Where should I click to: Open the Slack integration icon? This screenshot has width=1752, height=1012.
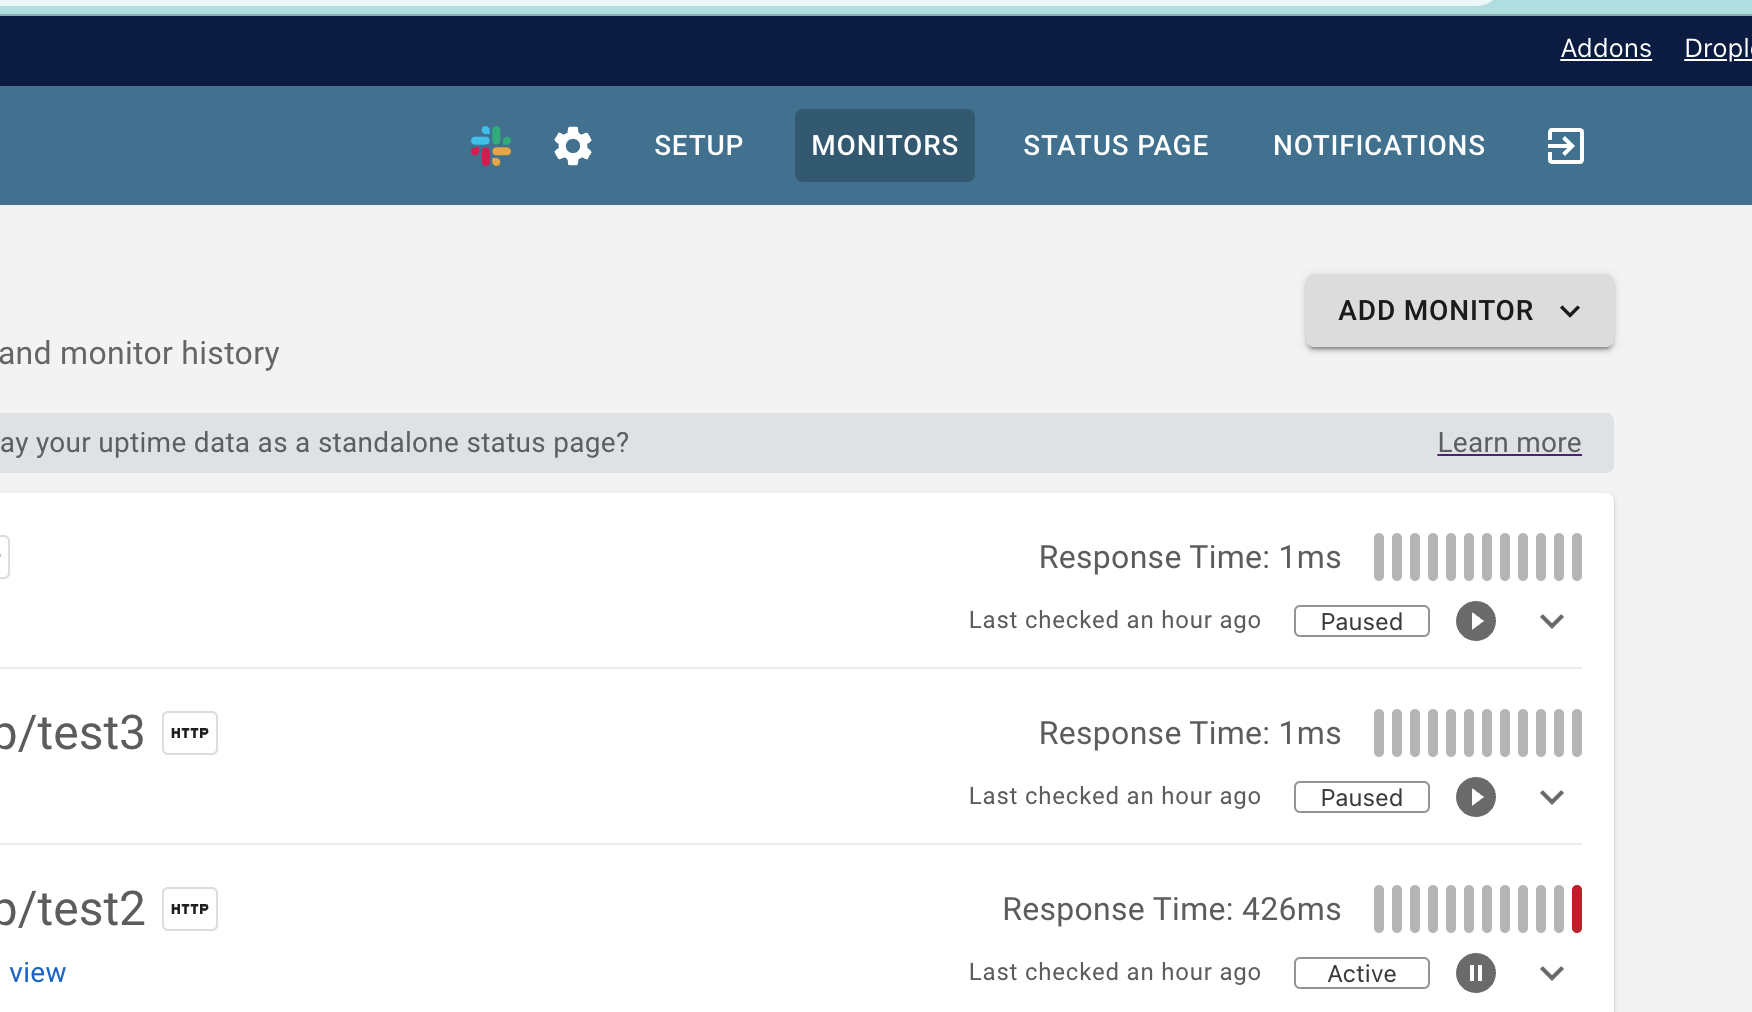[490, 145]
